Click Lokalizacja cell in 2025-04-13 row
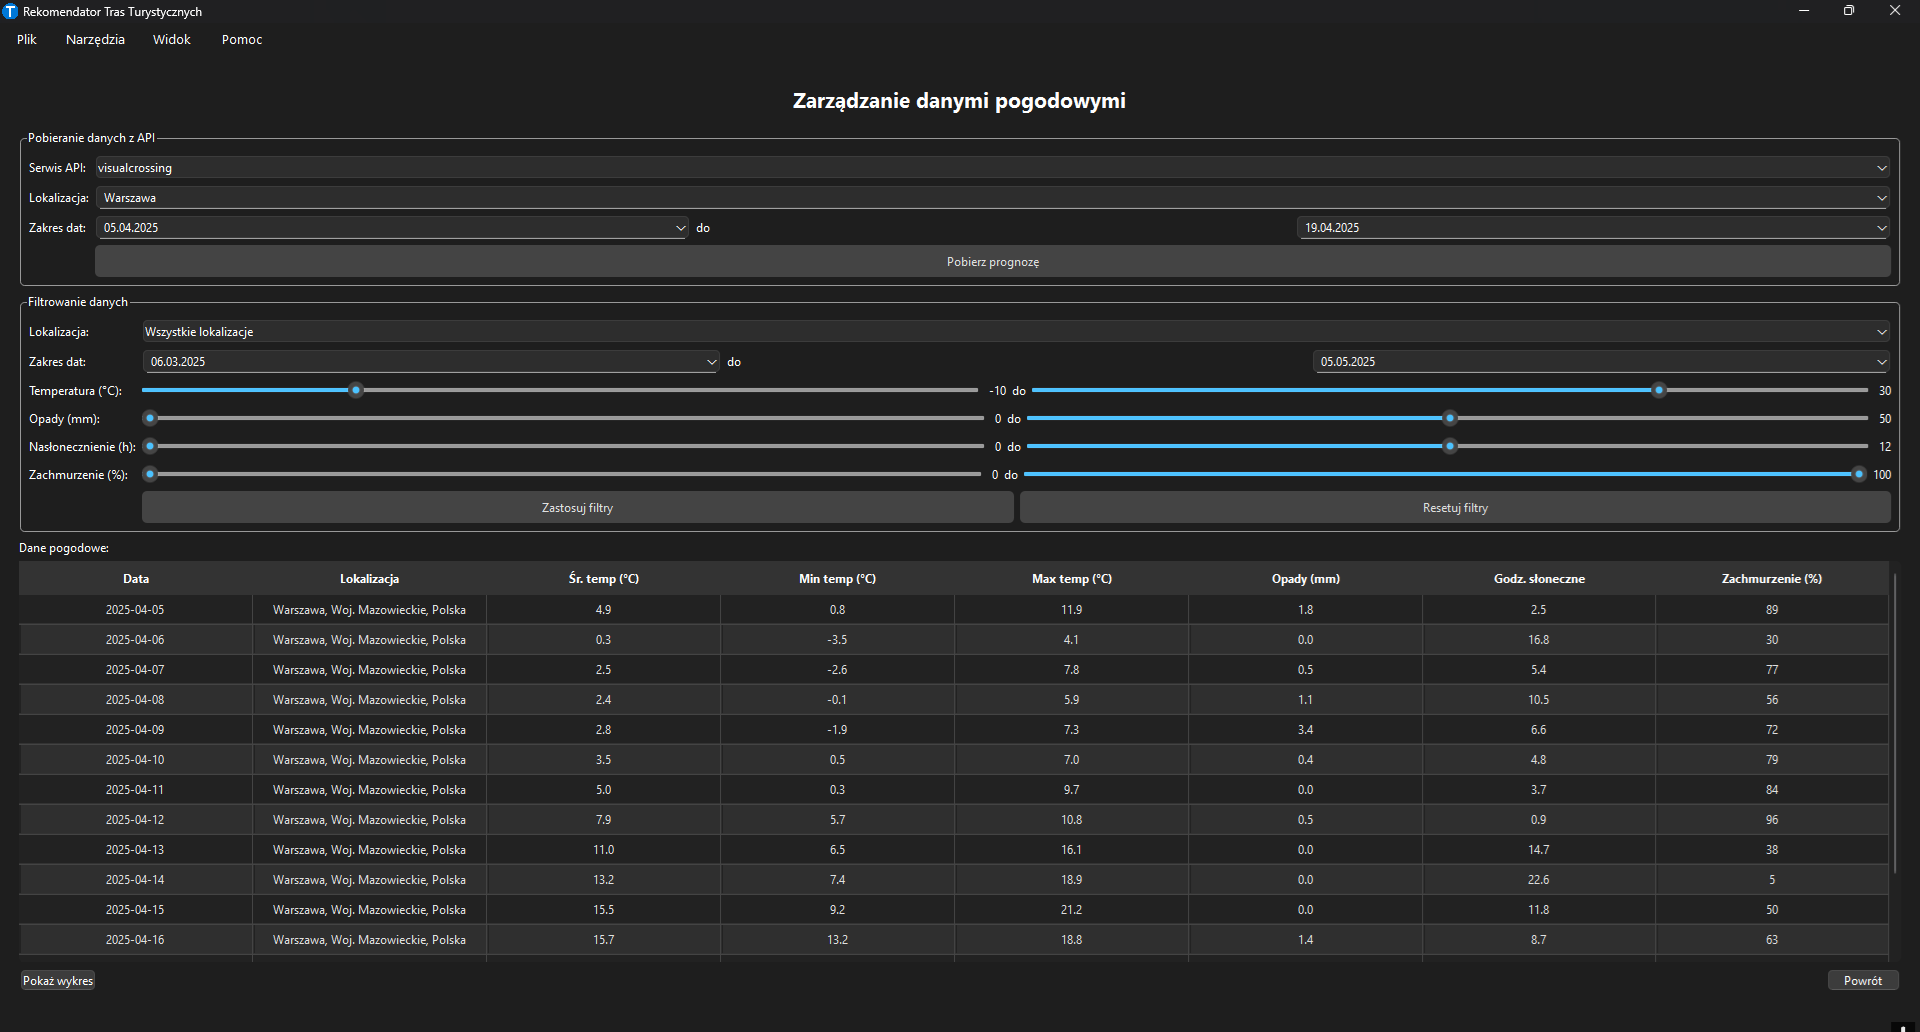Image resolution: width=1920 pixels, height=1032 pixels. (369, 850)
